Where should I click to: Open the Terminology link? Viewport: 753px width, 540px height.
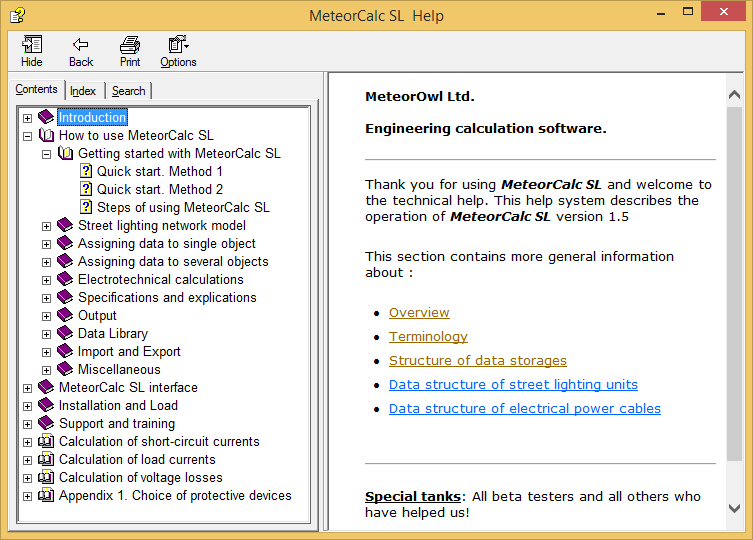pyautogui.click(x=428, y=336)
